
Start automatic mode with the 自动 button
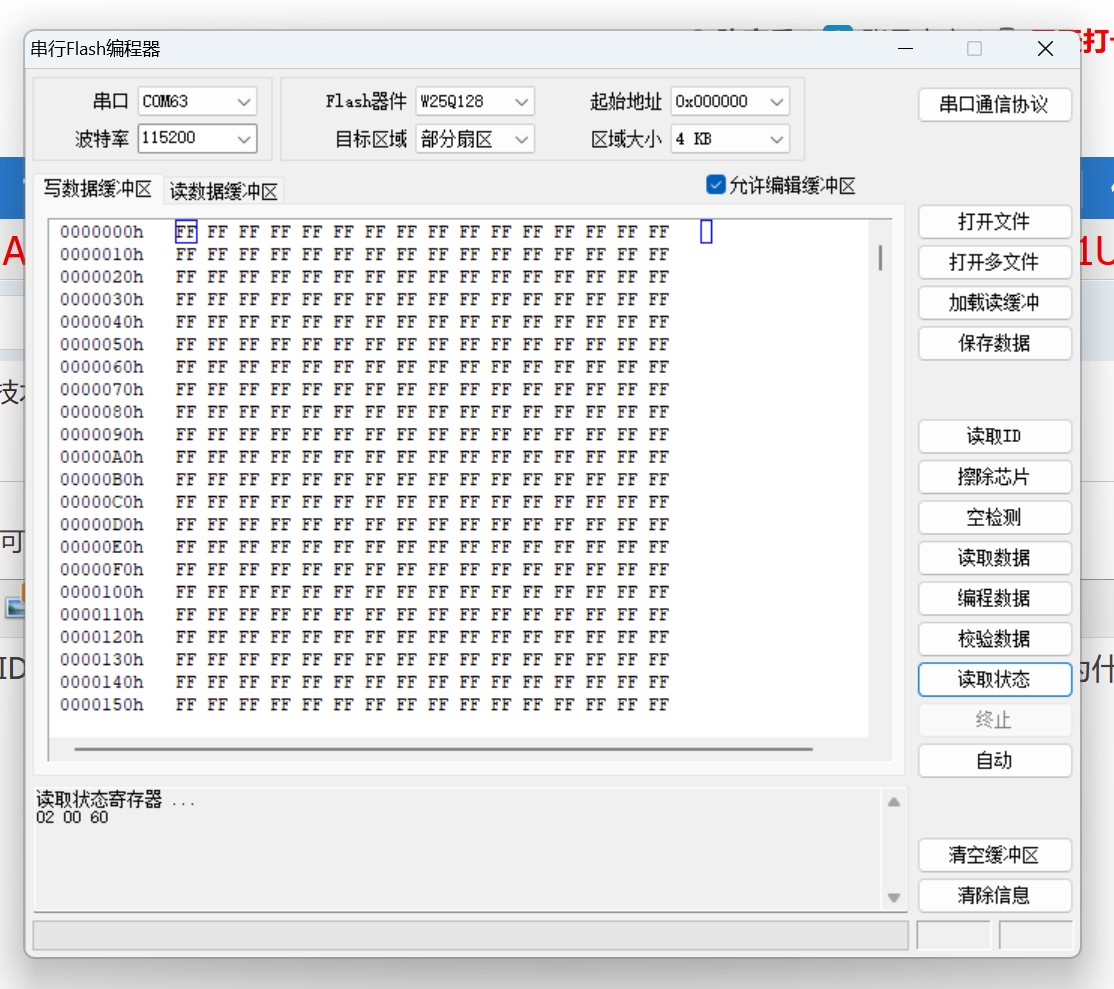[x=994, y=760]
